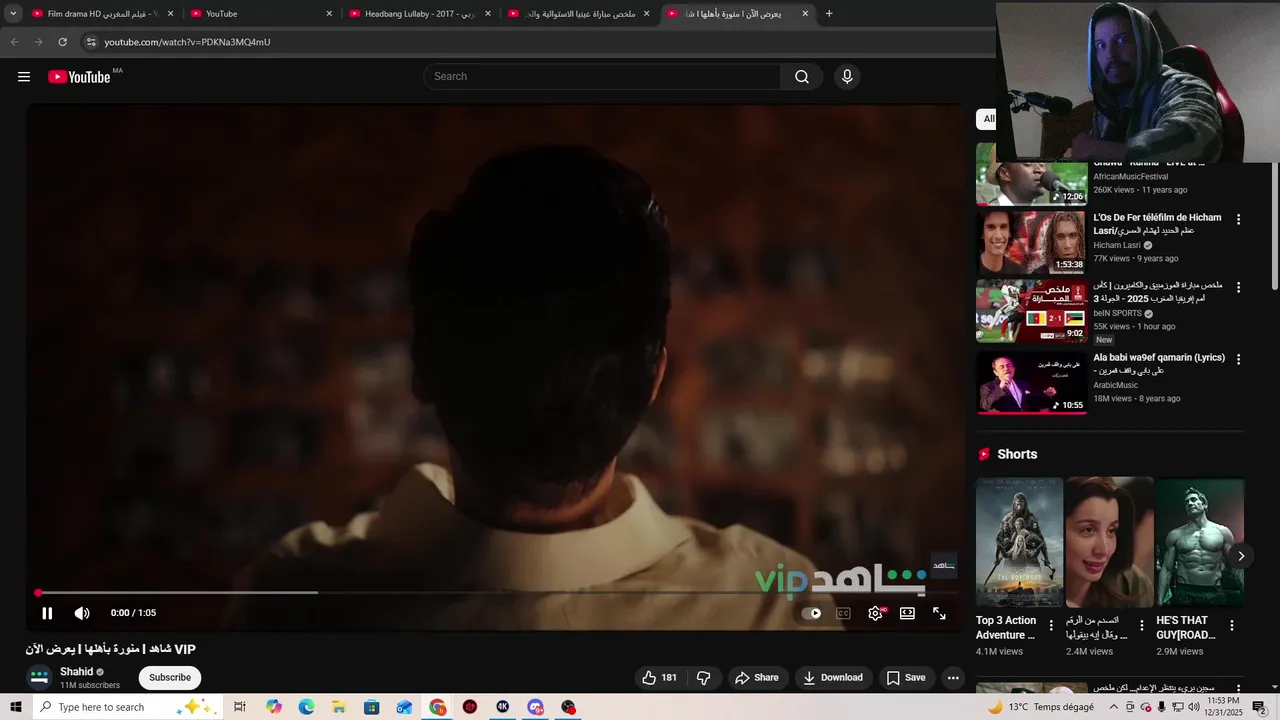This screenshot has width=1280, height=720.
Task: Go to the YouTube home logo
Action: coord(79,77)
